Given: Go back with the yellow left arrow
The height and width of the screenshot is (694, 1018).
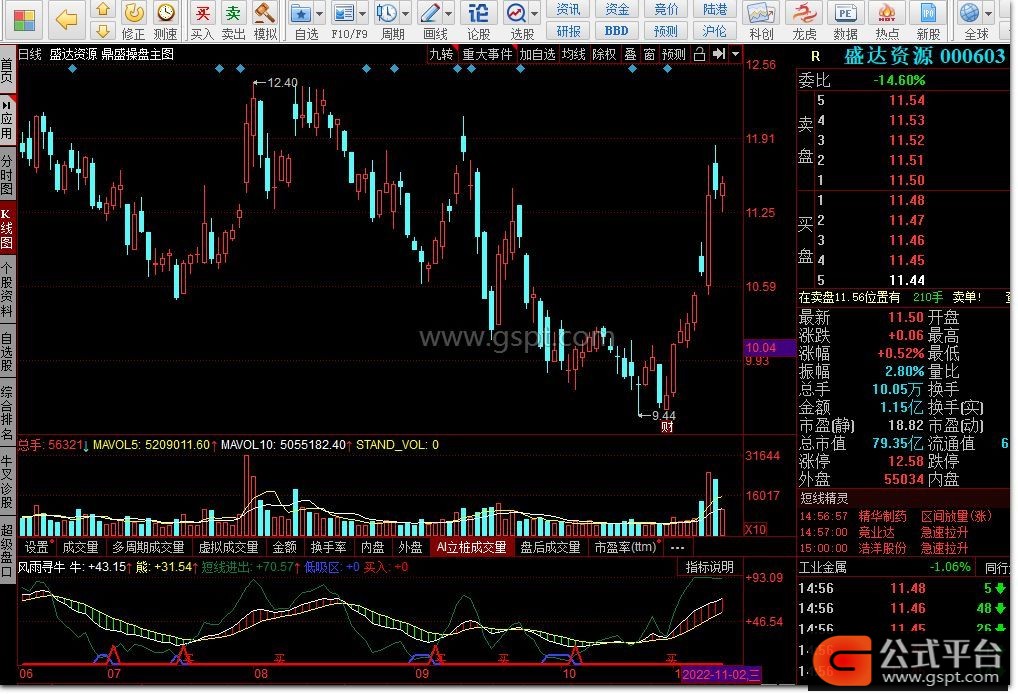Looking at the screenshot, I should (67, 19).
